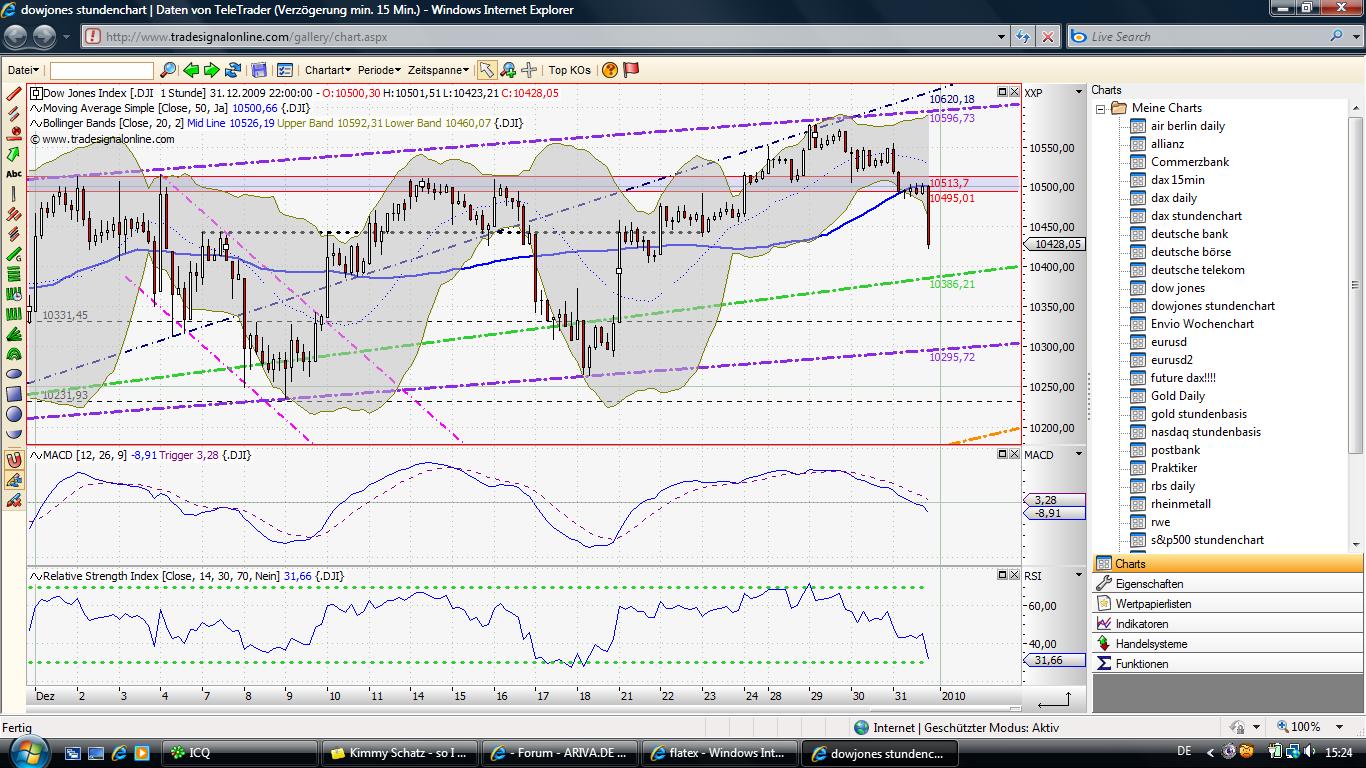Collapse the Meine Charts folder
The height and width of the screenshot is (768, 1366).
1101,108
